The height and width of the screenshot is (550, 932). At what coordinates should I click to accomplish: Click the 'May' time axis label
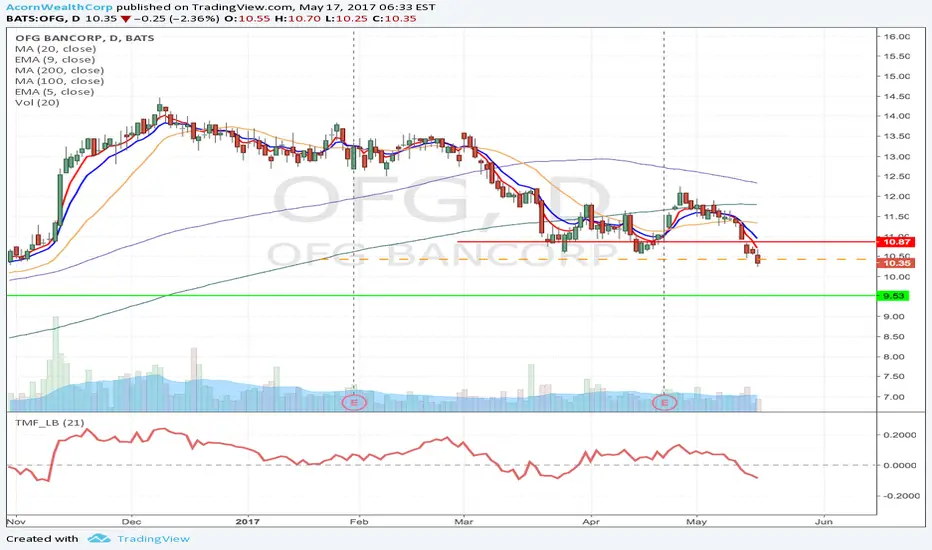[697, 521]
